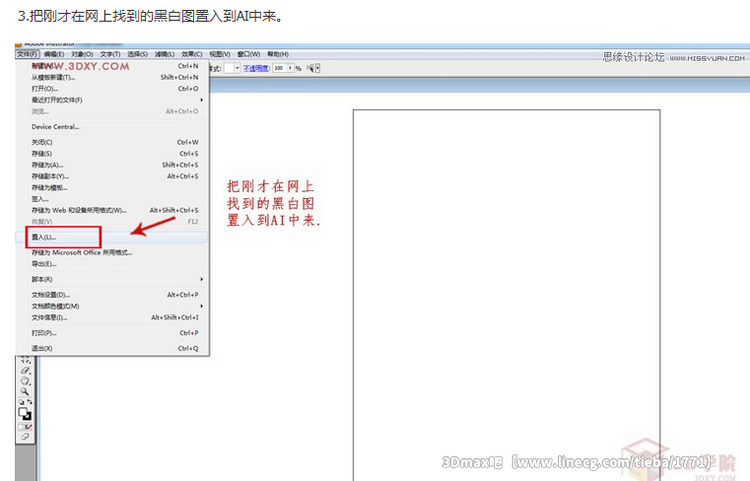Choose 存储为 Web 和设备所用格式(W)...
This screenshot has height=481, width=750.
click(112, 210)
